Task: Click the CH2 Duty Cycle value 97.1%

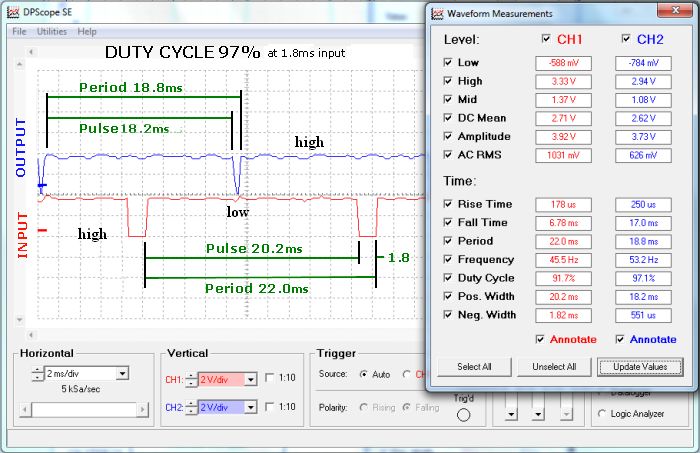Action: click(x=643, y=278)
